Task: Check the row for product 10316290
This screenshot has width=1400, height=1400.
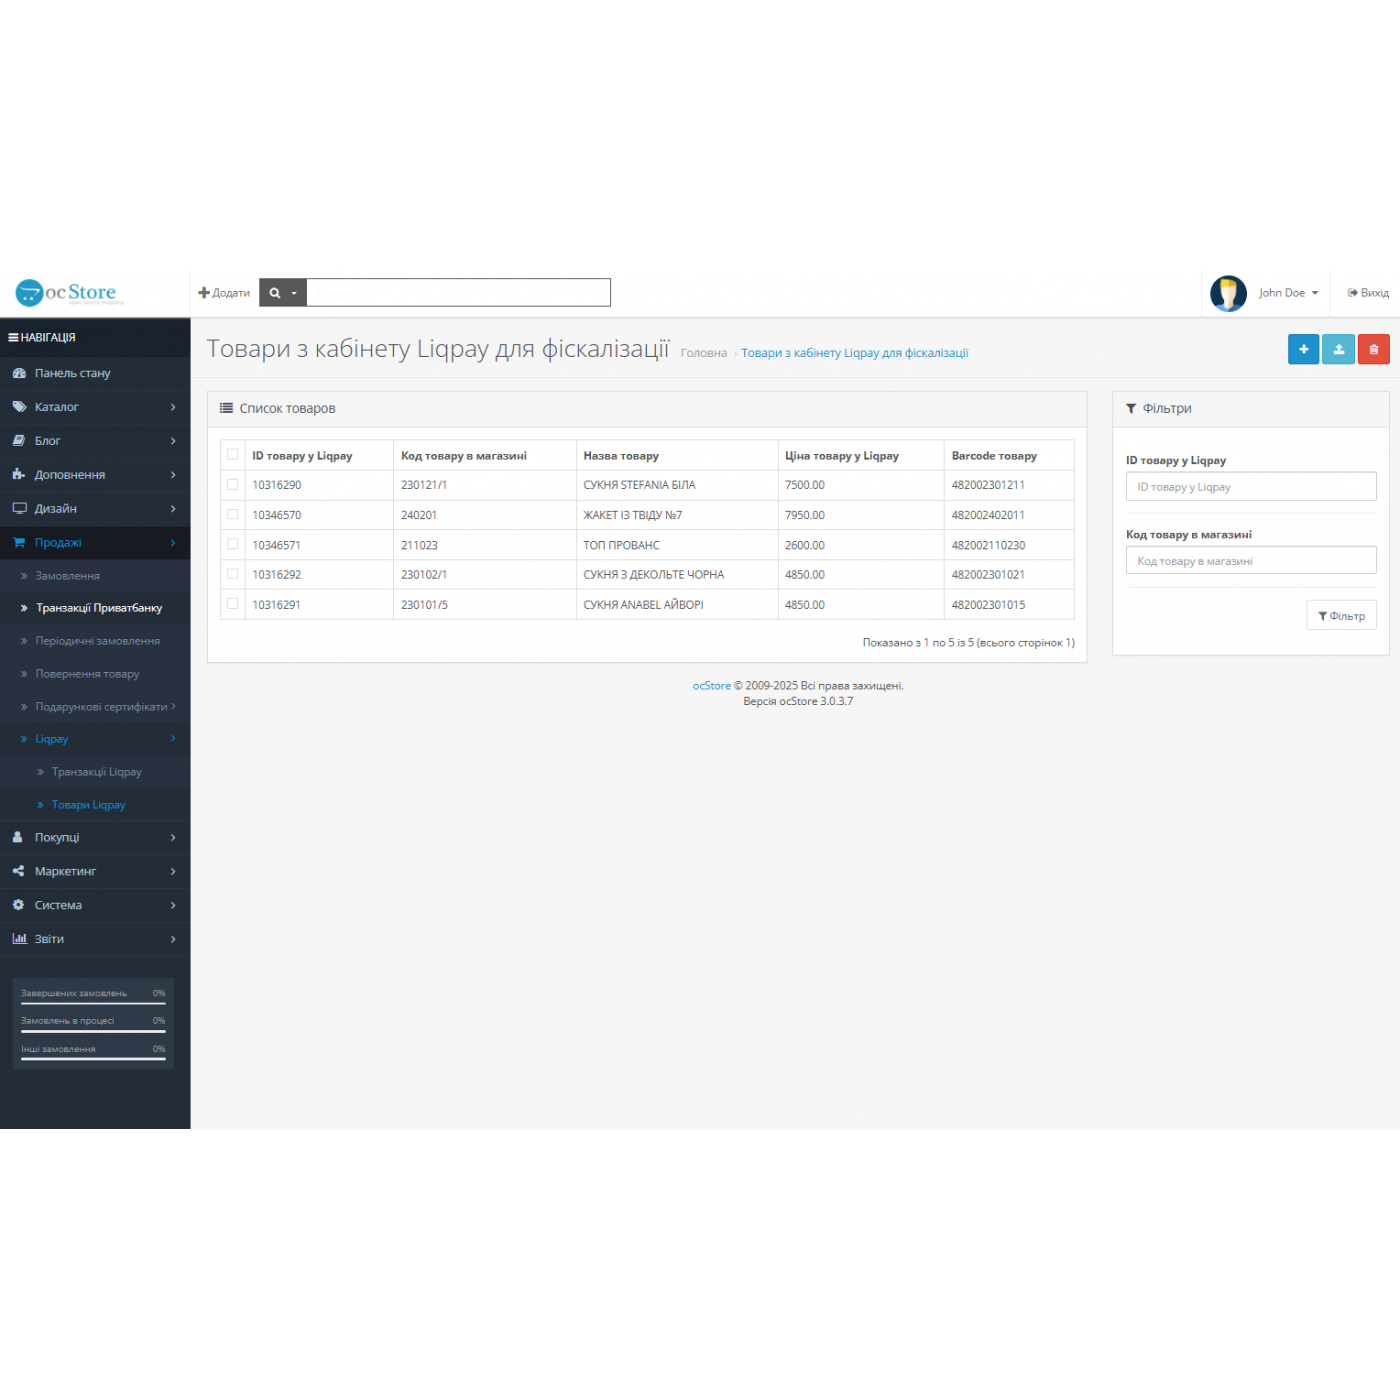Action: [x=233, y=485]
